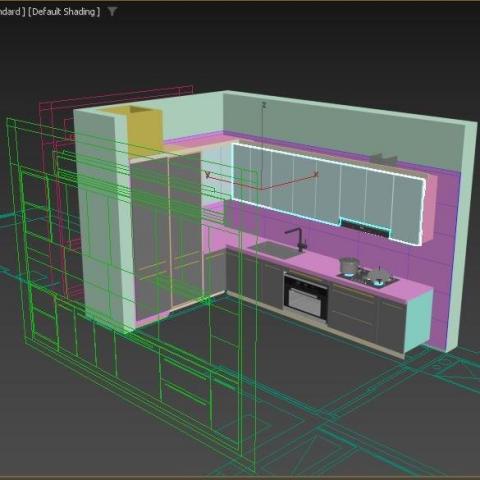
Task: Open the Default Shading viewport menu
Action: [64, 12]
